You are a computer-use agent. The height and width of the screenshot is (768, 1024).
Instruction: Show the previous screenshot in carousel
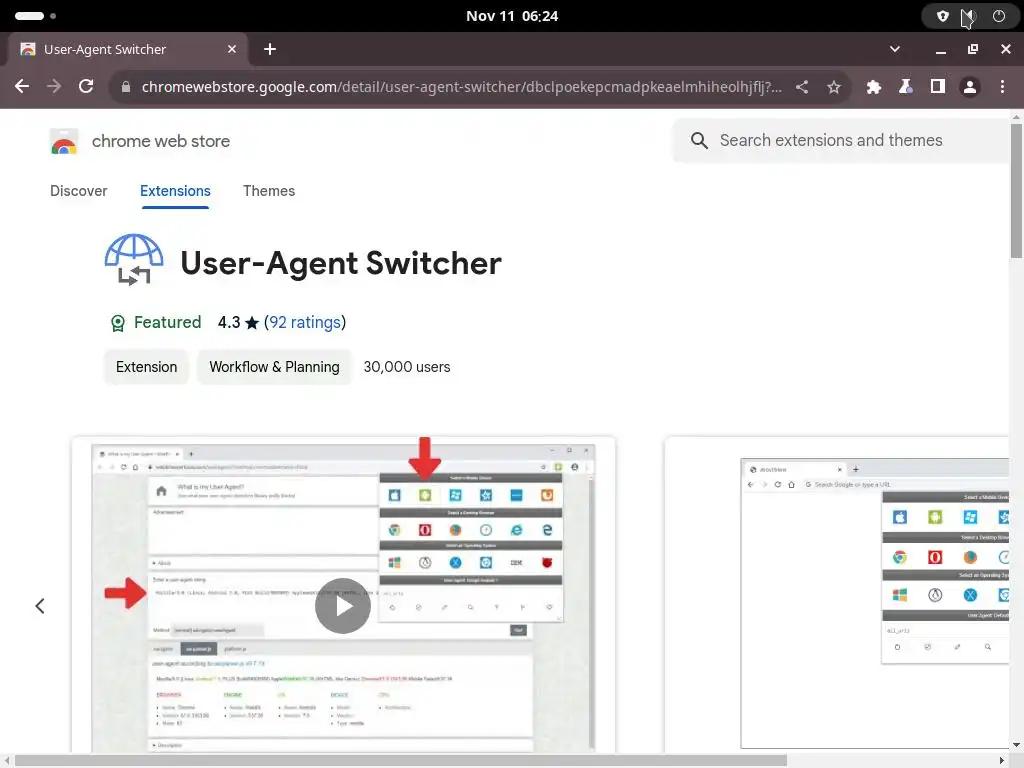[x=40, y=606]
